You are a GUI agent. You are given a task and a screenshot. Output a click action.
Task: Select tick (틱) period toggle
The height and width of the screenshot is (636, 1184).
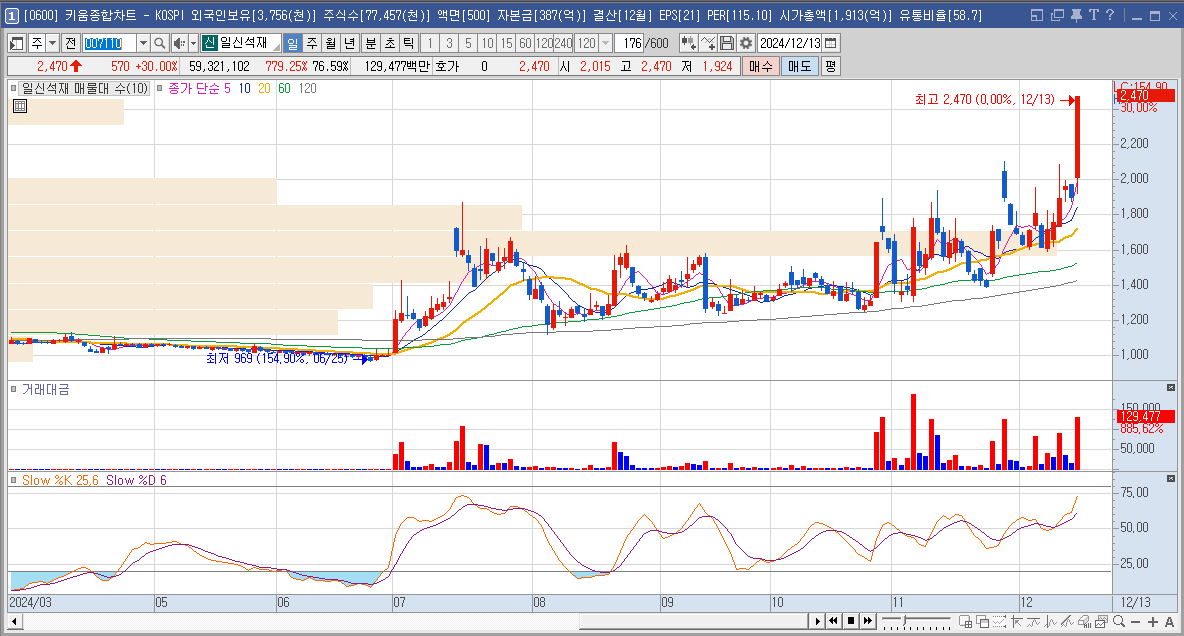tap(409, 44)
